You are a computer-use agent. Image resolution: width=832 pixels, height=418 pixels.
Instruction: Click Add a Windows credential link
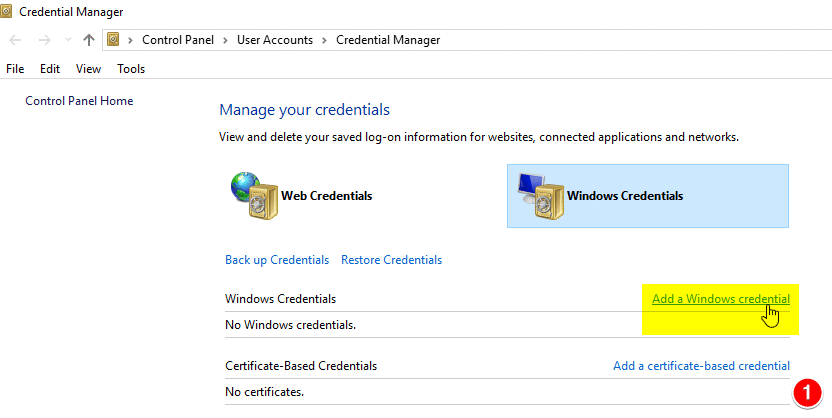[721, 299]
